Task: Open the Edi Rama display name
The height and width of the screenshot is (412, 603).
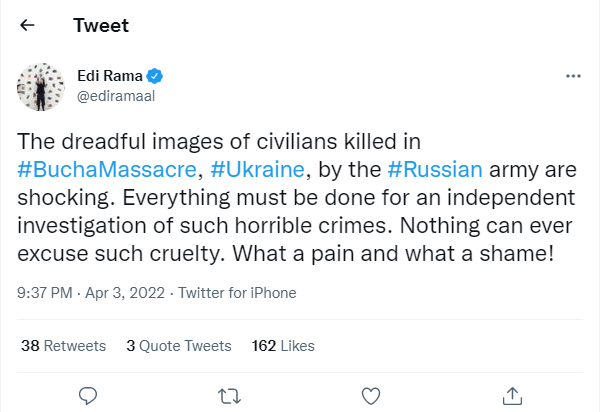Action: 109,74
